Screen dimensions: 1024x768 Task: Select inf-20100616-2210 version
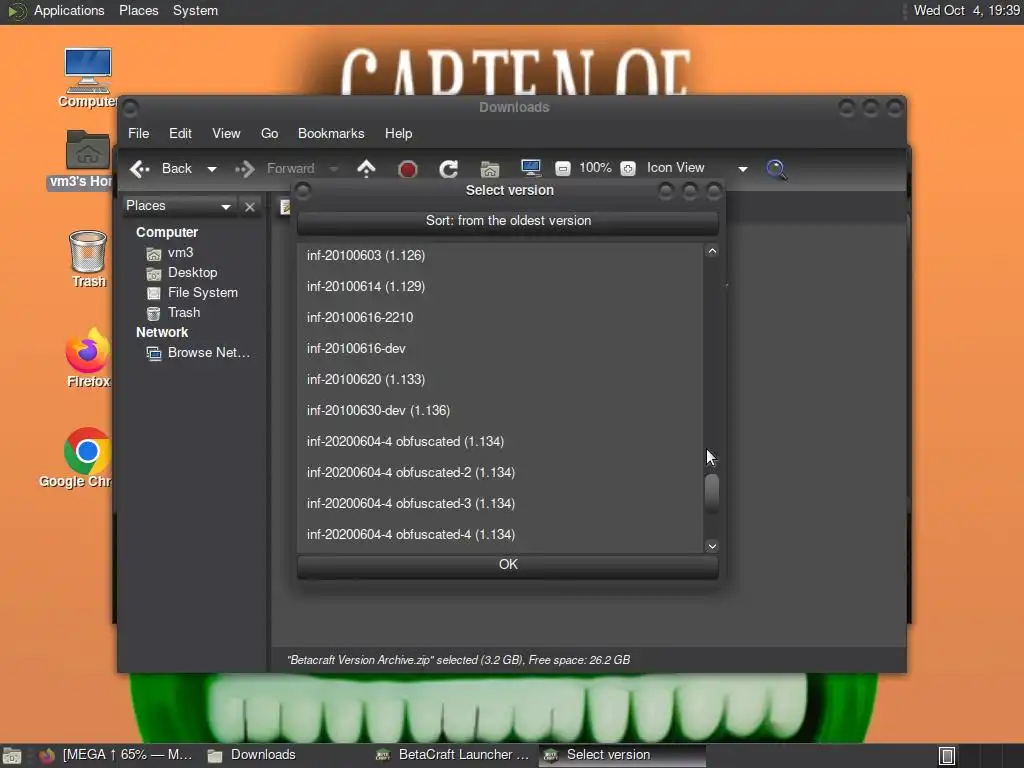coord(500,317)
